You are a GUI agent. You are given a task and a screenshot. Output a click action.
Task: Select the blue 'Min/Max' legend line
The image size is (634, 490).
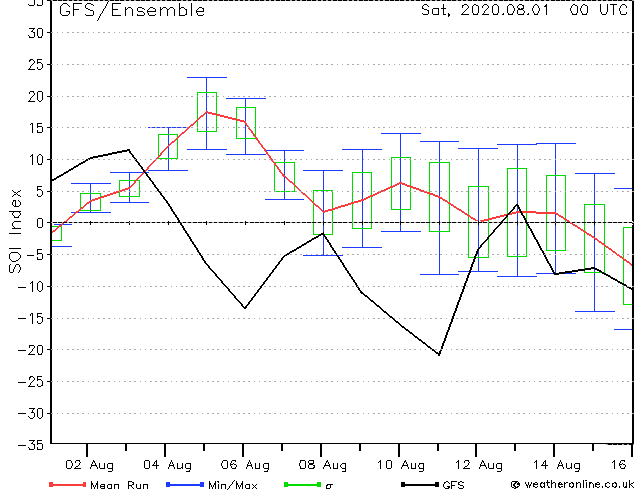click(185, 484)
